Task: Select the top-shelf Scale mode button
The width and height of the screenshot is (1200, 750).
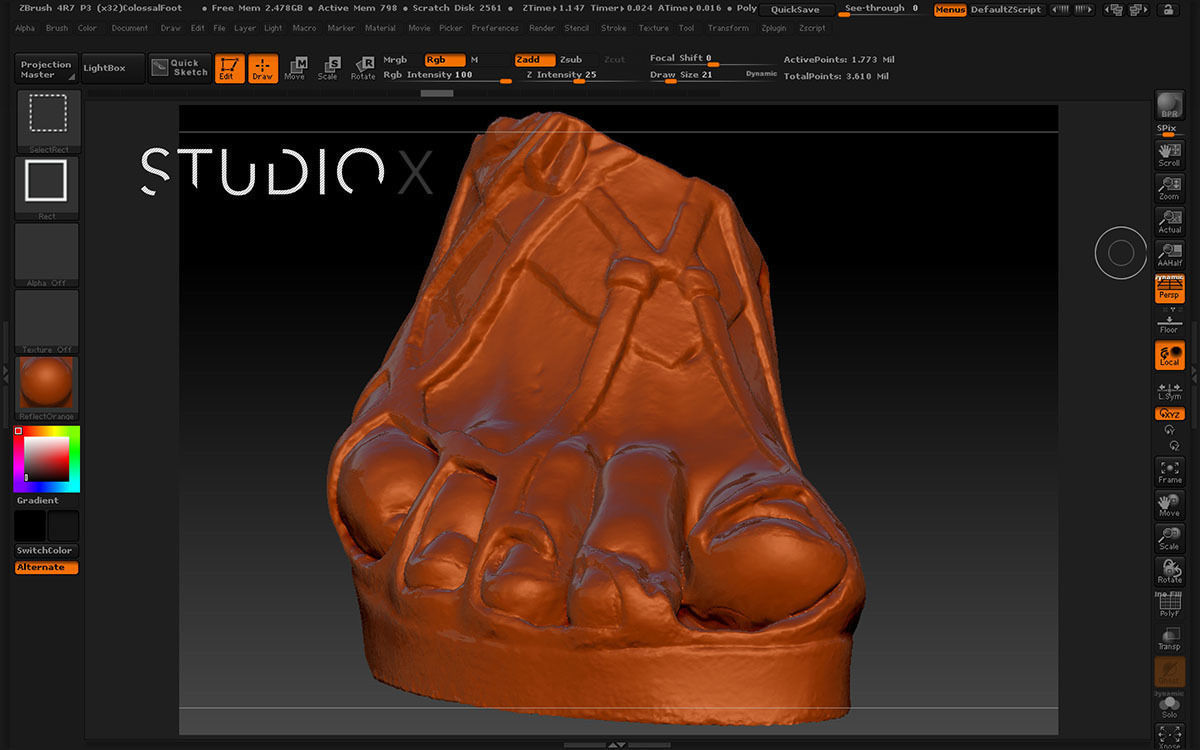Action: [x=329, y=68]
